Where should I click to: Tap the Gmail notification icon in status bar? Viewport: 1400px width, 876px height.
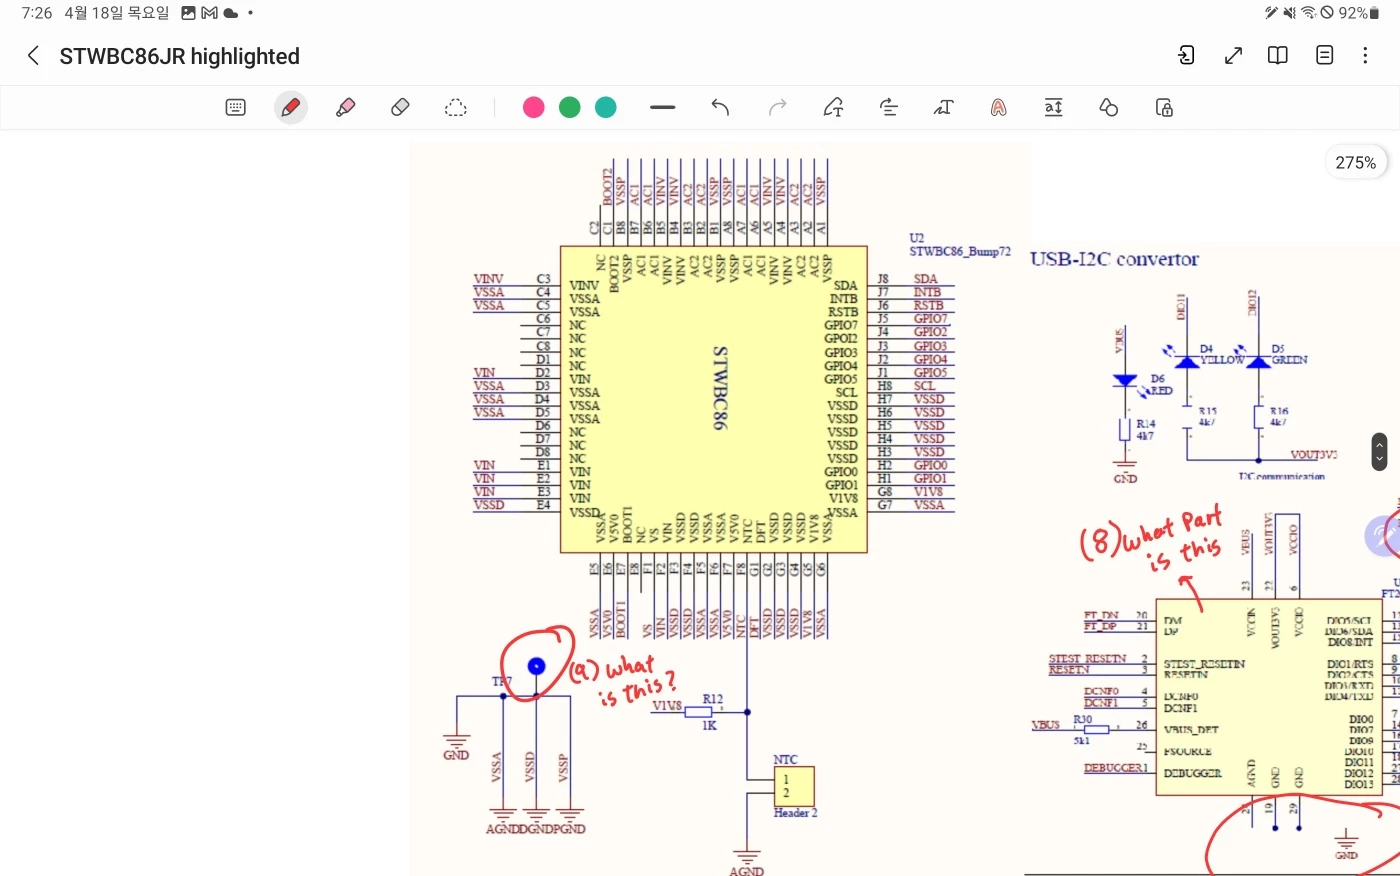pyautogui.click(x=209, y=13)
